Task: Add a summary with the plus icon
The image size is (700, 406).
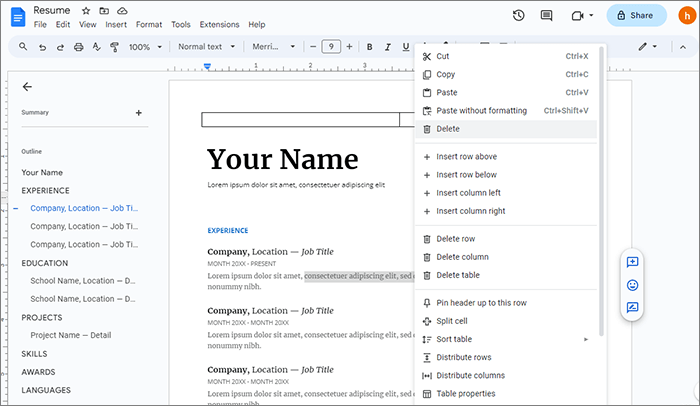Action: pos(139,113)
